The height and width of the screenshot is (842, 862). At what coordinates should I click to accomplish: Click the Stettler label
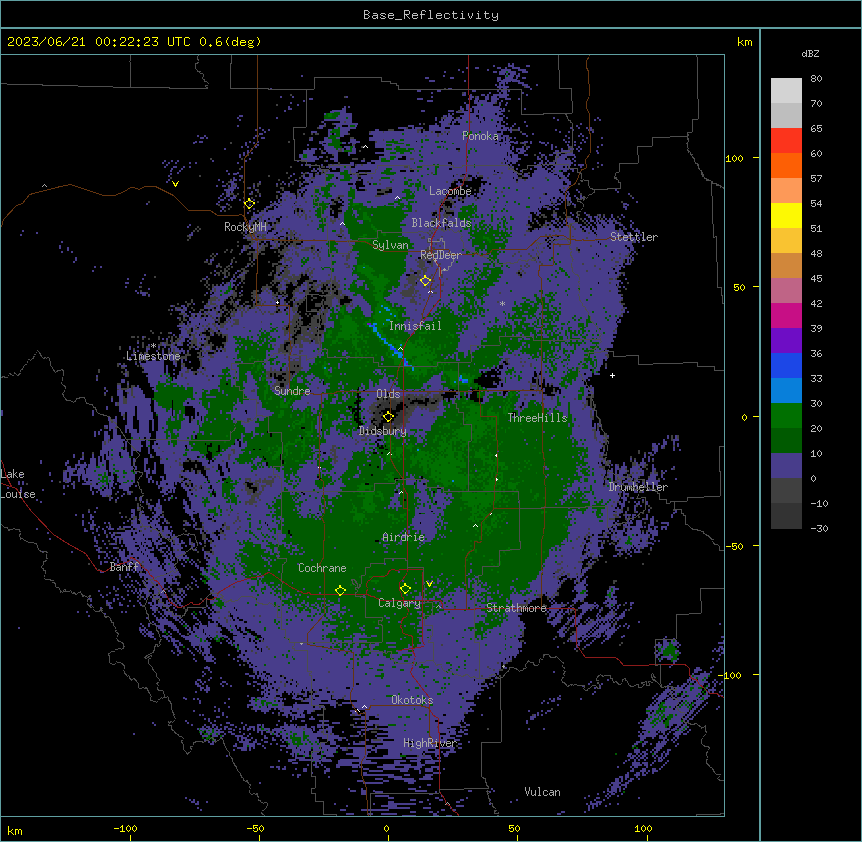pyautogui.click(x=633, y=237)
